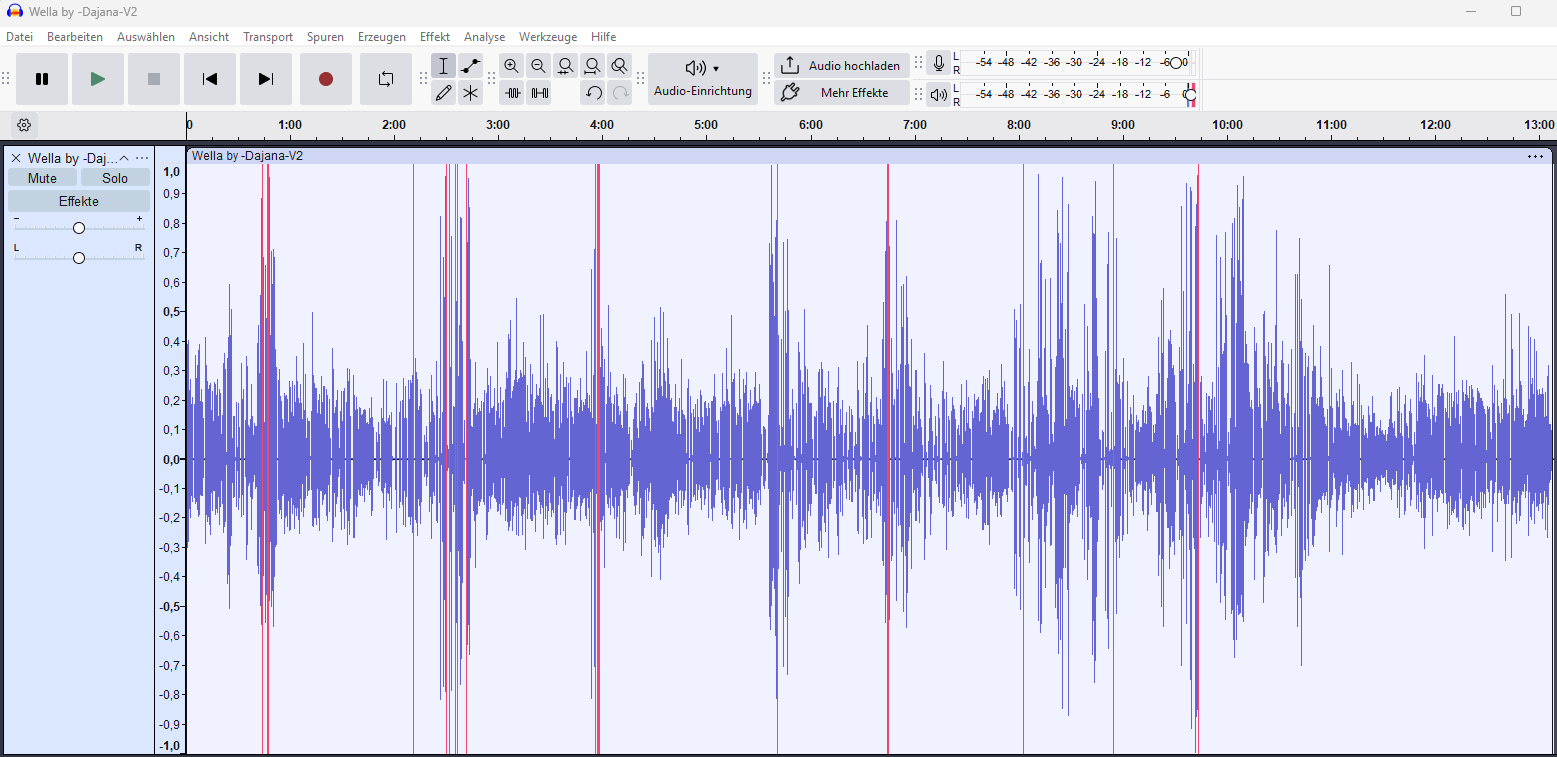Click the -0,5 value on vertical scale
The width and height of the screenshot is (1557, 757).
(x=169, y=606)
